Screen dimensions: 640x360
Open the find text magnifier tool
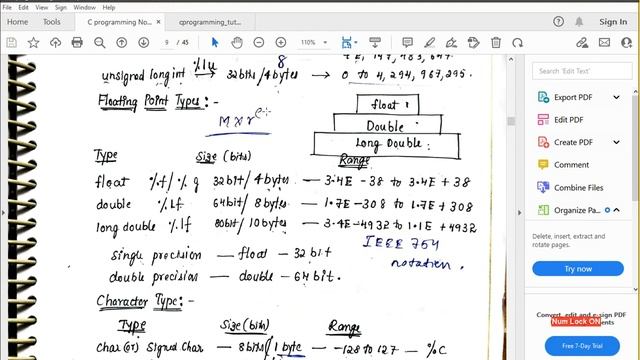pos(100,42)
